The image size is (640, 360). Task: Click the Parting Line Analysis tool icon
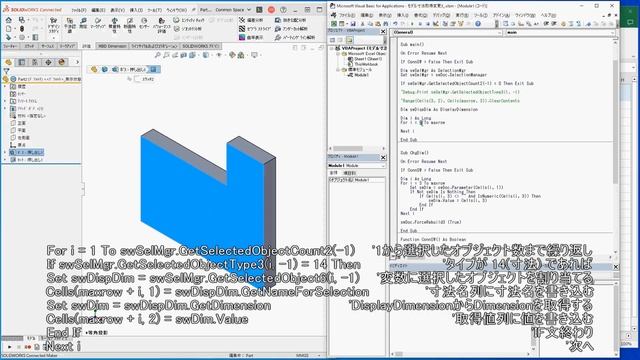(278, 37)
